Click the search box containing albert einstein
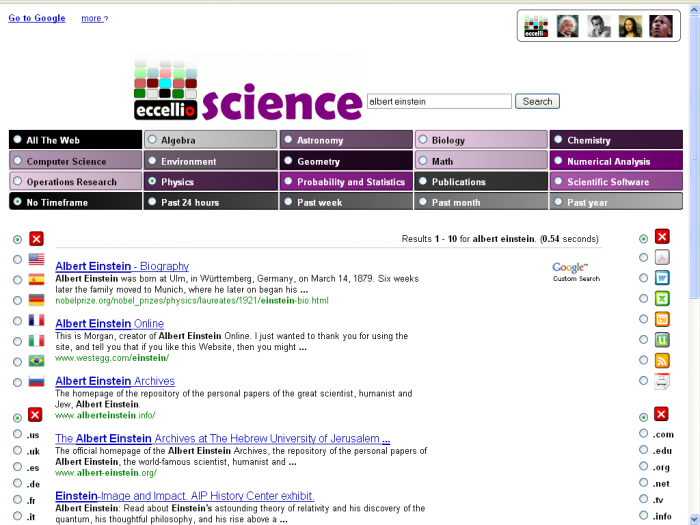The height and width of the screenshot is (525, 700). (439, 101)
